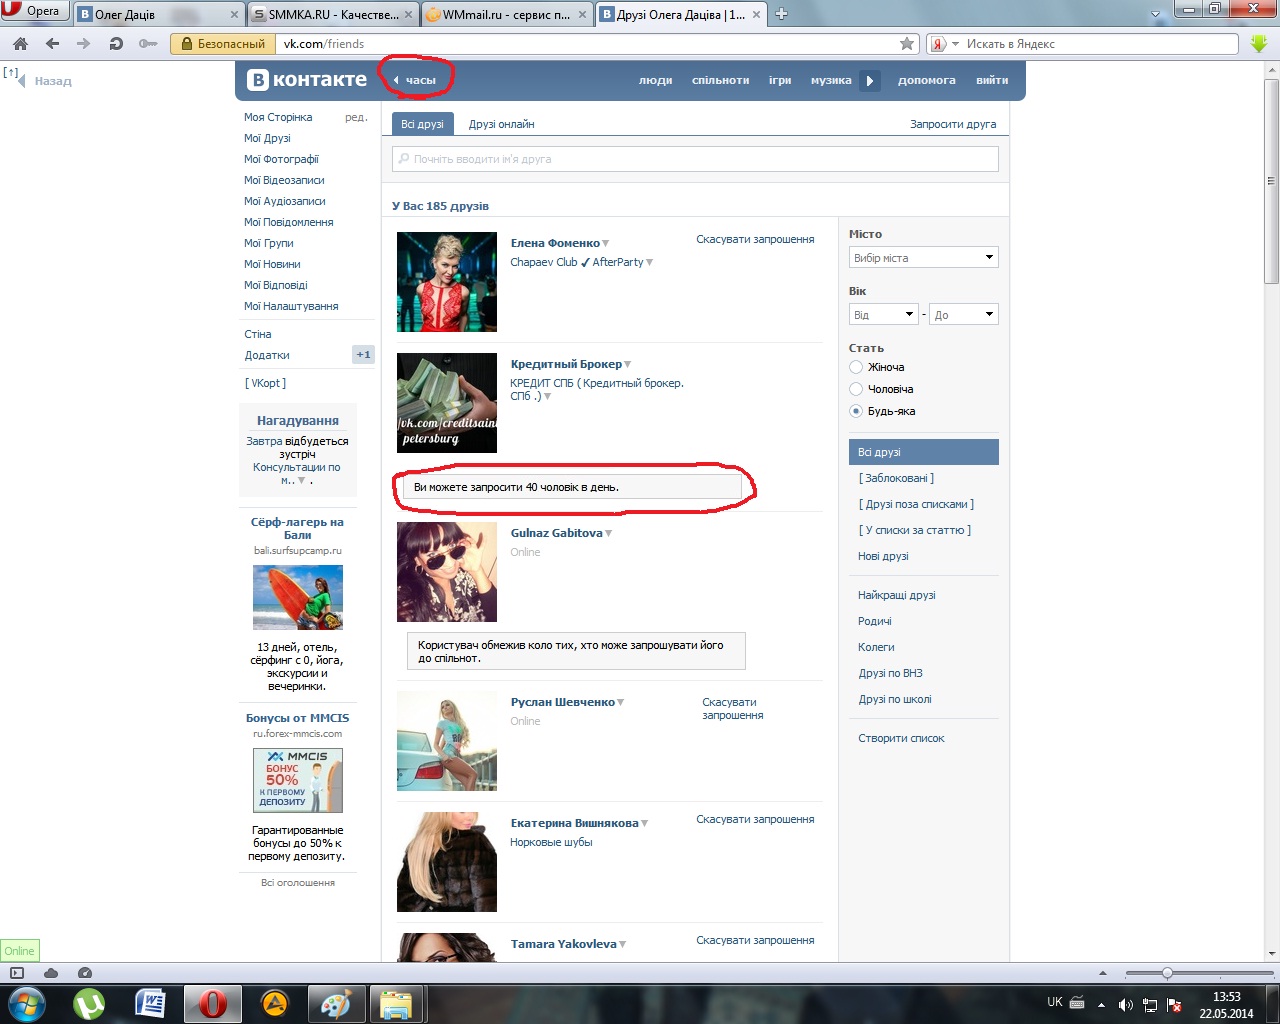Open a new browser tab with plus icon
1280x1024 pixels.
(x=782, y=14)
